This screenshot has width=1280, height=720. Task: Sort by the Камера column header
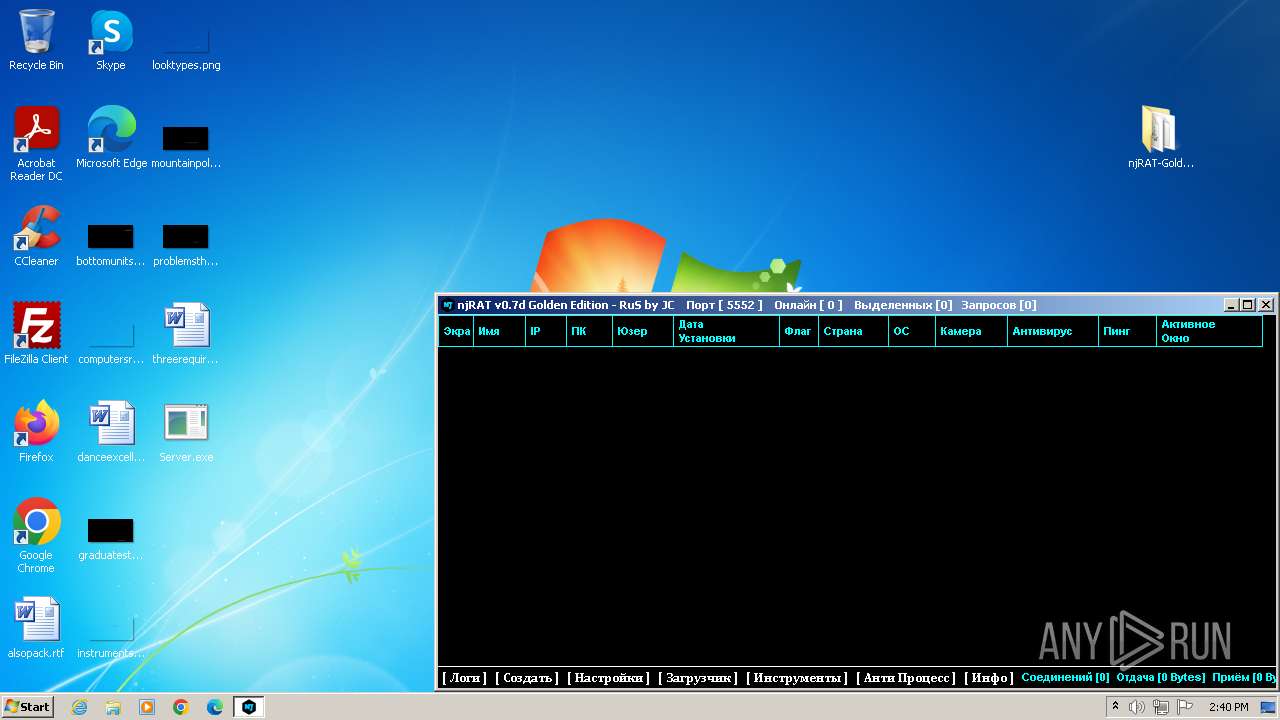coord(971,331)
